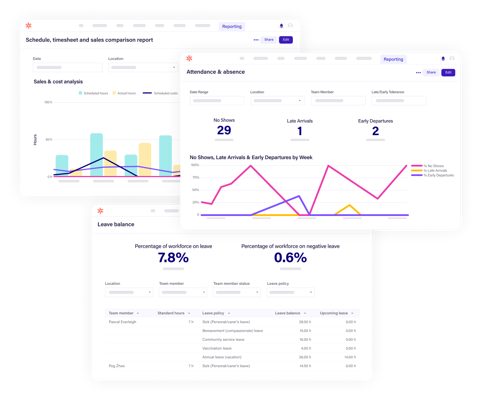Click the Share button in the Schedule report window
Image resolution: width=480 pixels, height=400 pixels.
pos(269,40)
